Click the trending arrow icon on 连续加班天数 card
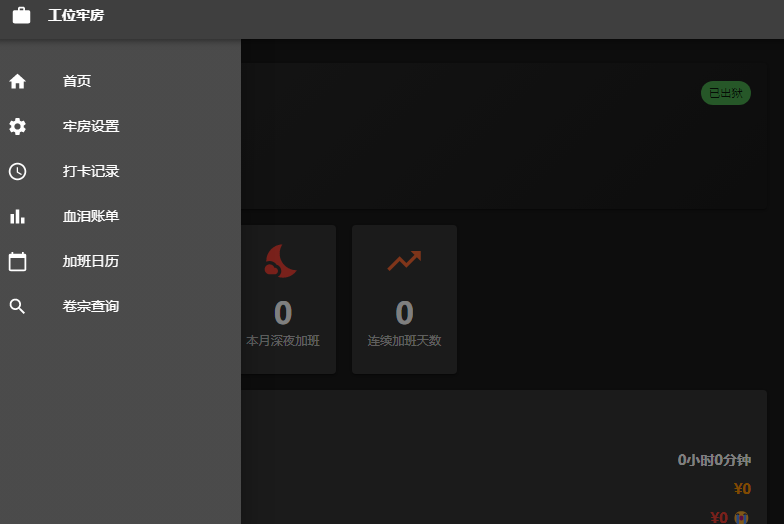This screenshot has height=524, width=784. pos(404,260)
